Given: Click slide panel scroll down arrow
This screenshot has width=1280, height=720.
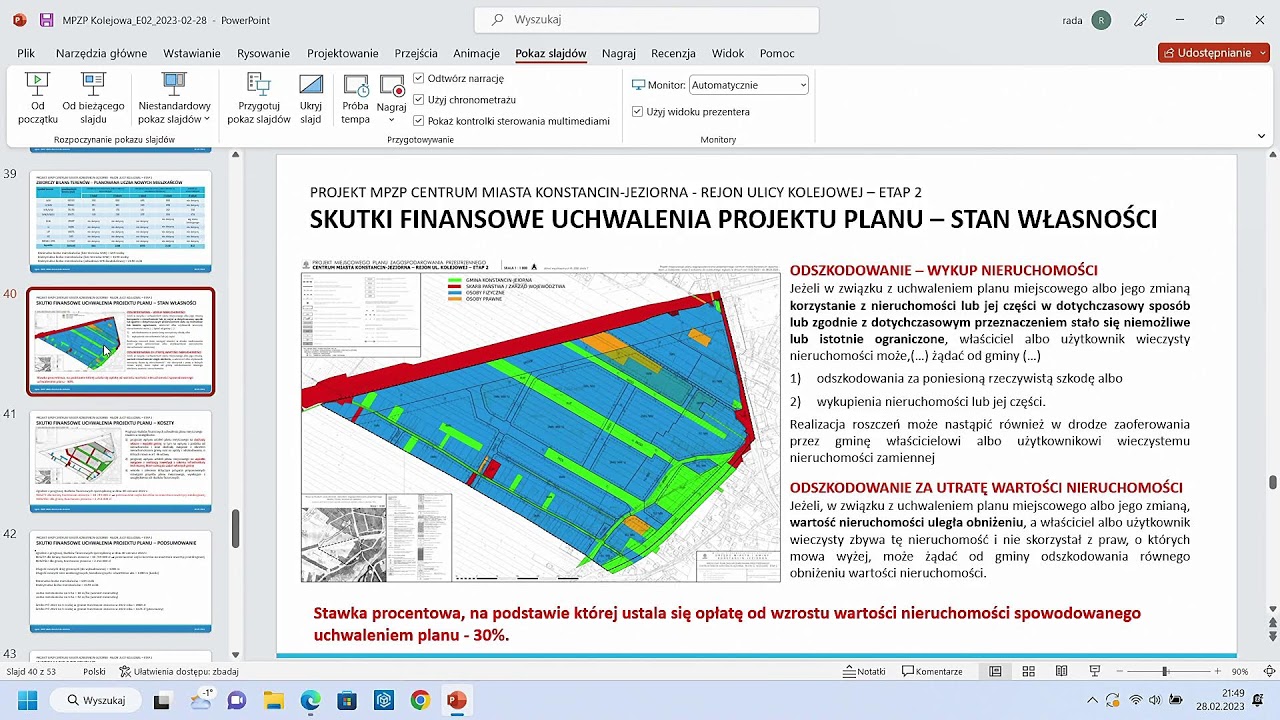Looking at the screenshot, I should (236, 654).
